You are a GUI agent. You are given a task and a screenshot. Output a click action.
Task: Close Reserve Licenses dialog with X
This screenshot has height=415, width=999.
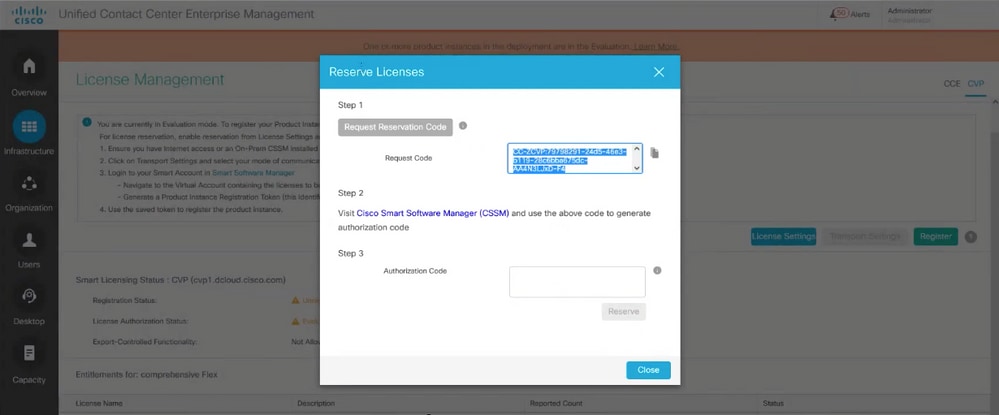[x=659, y=72]
